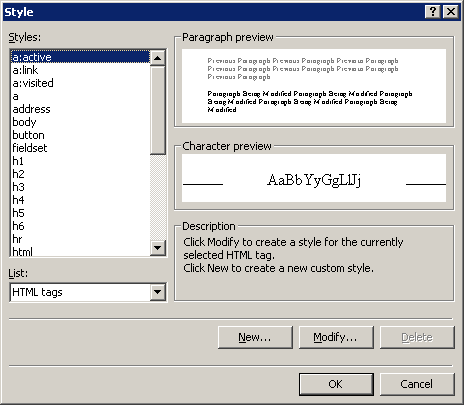The height and width of the screenshot is (405, 464).
Task: Click the New... button
Action: coord(255,337)
